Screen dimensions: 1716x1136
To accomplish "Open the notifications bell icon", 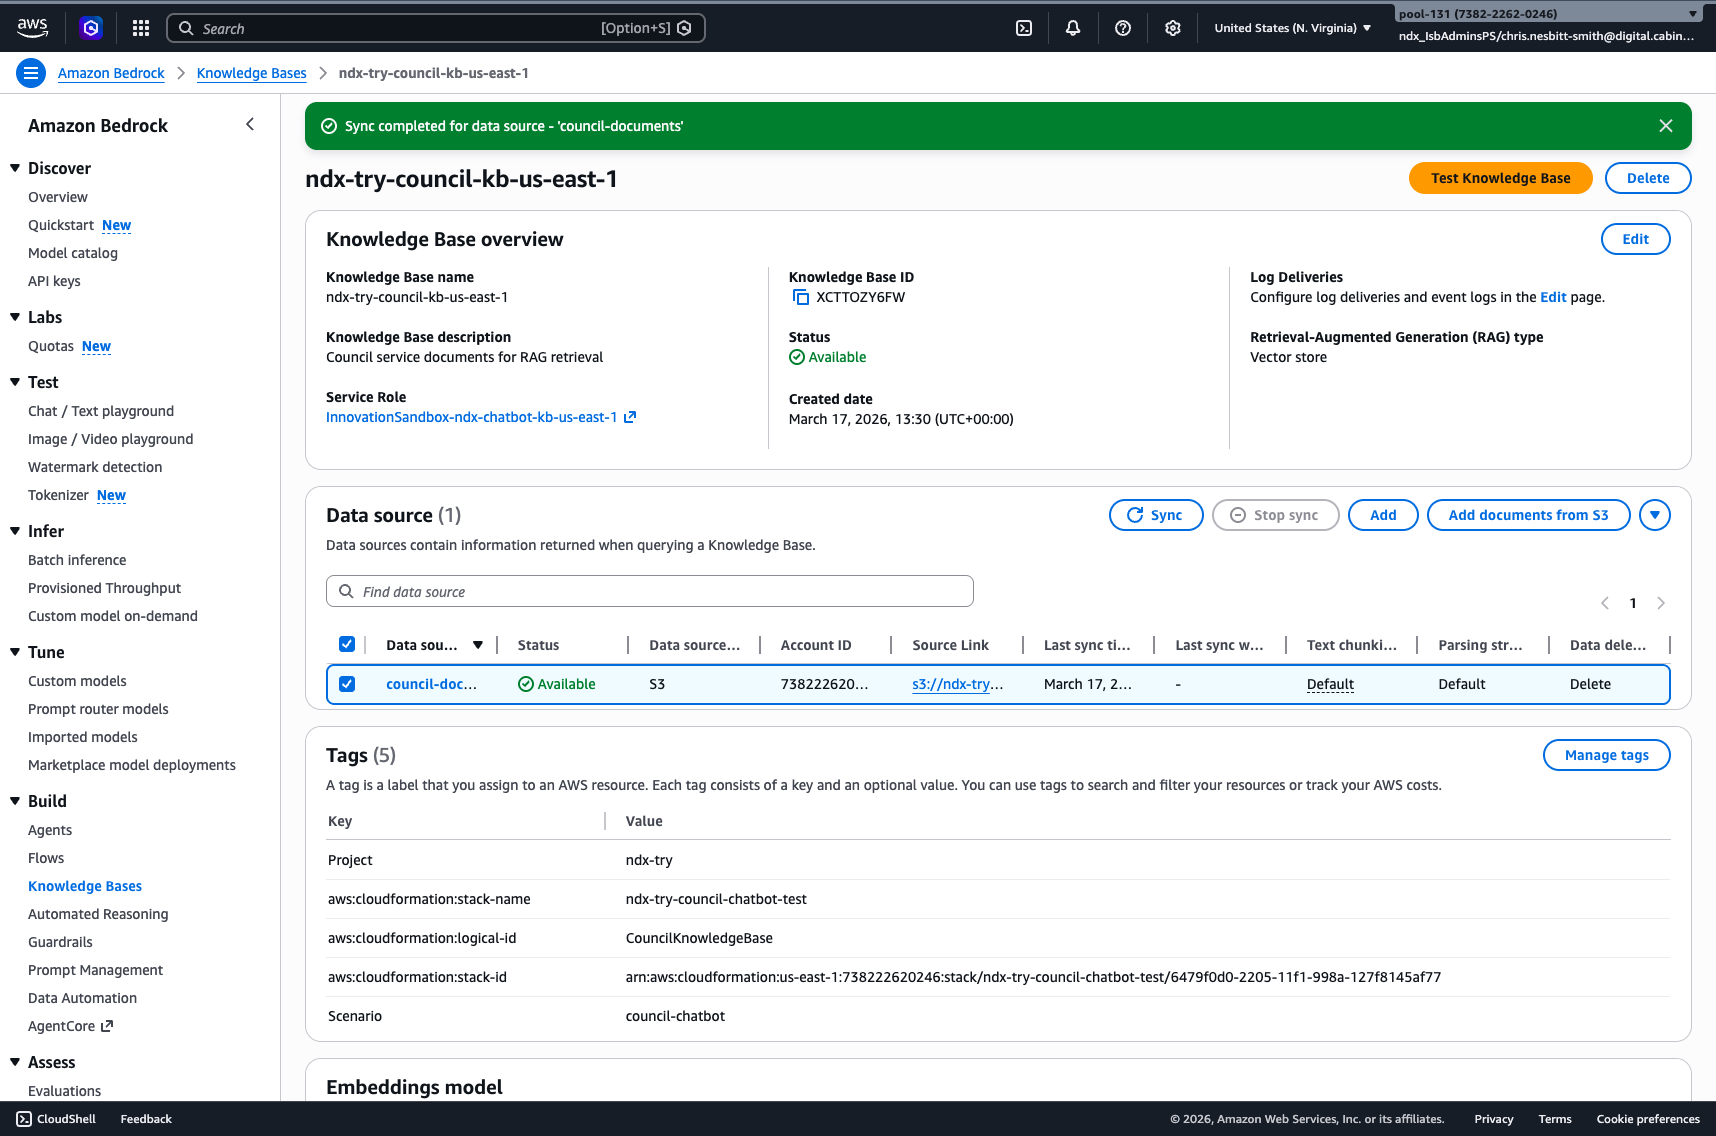I will pos(1072,27).
